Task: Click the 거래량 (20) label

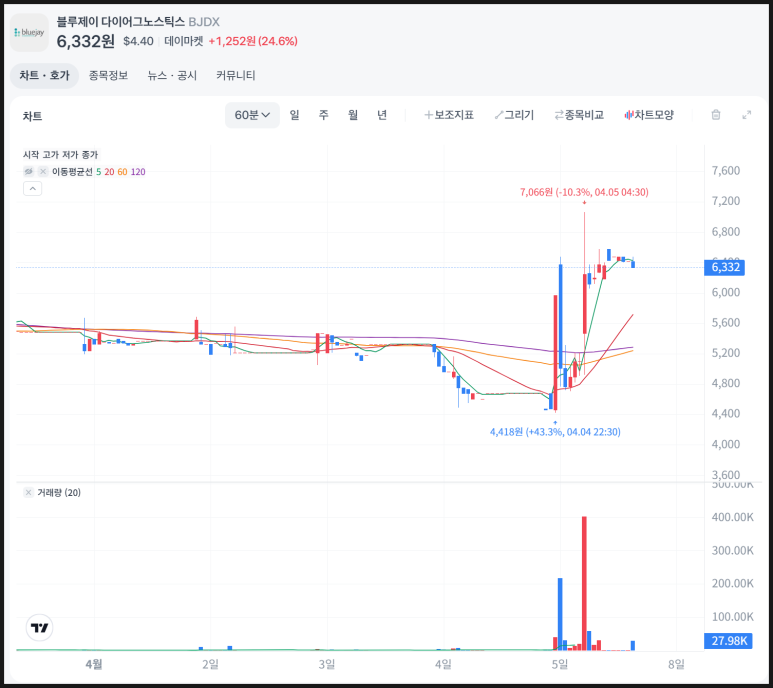Action: pos(59,492)
